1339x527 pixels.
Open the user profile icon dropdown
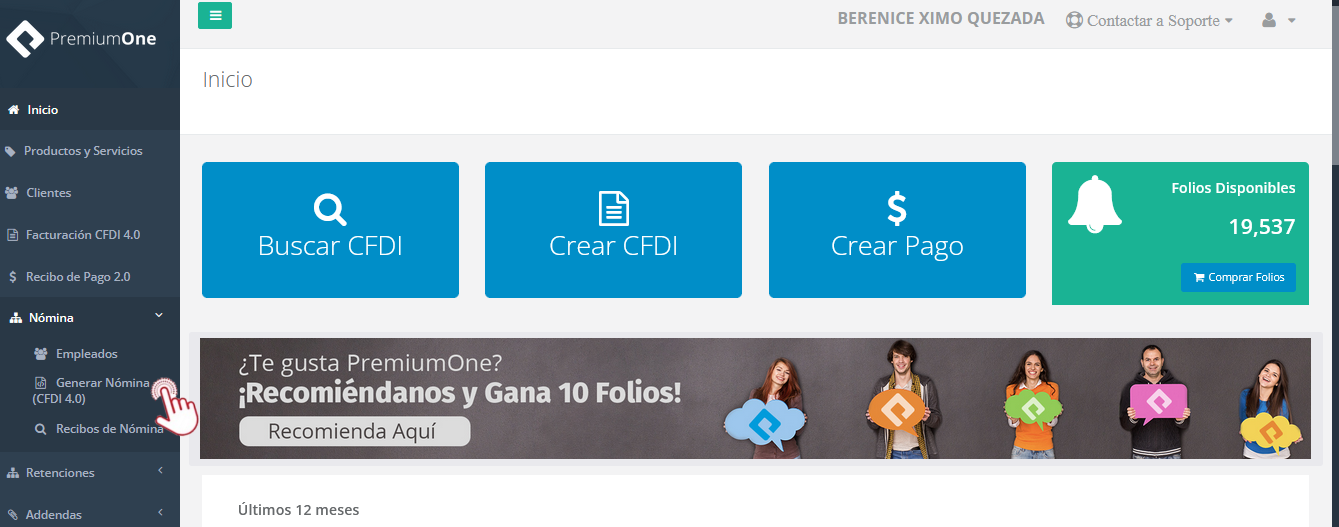click(1278, 20)
